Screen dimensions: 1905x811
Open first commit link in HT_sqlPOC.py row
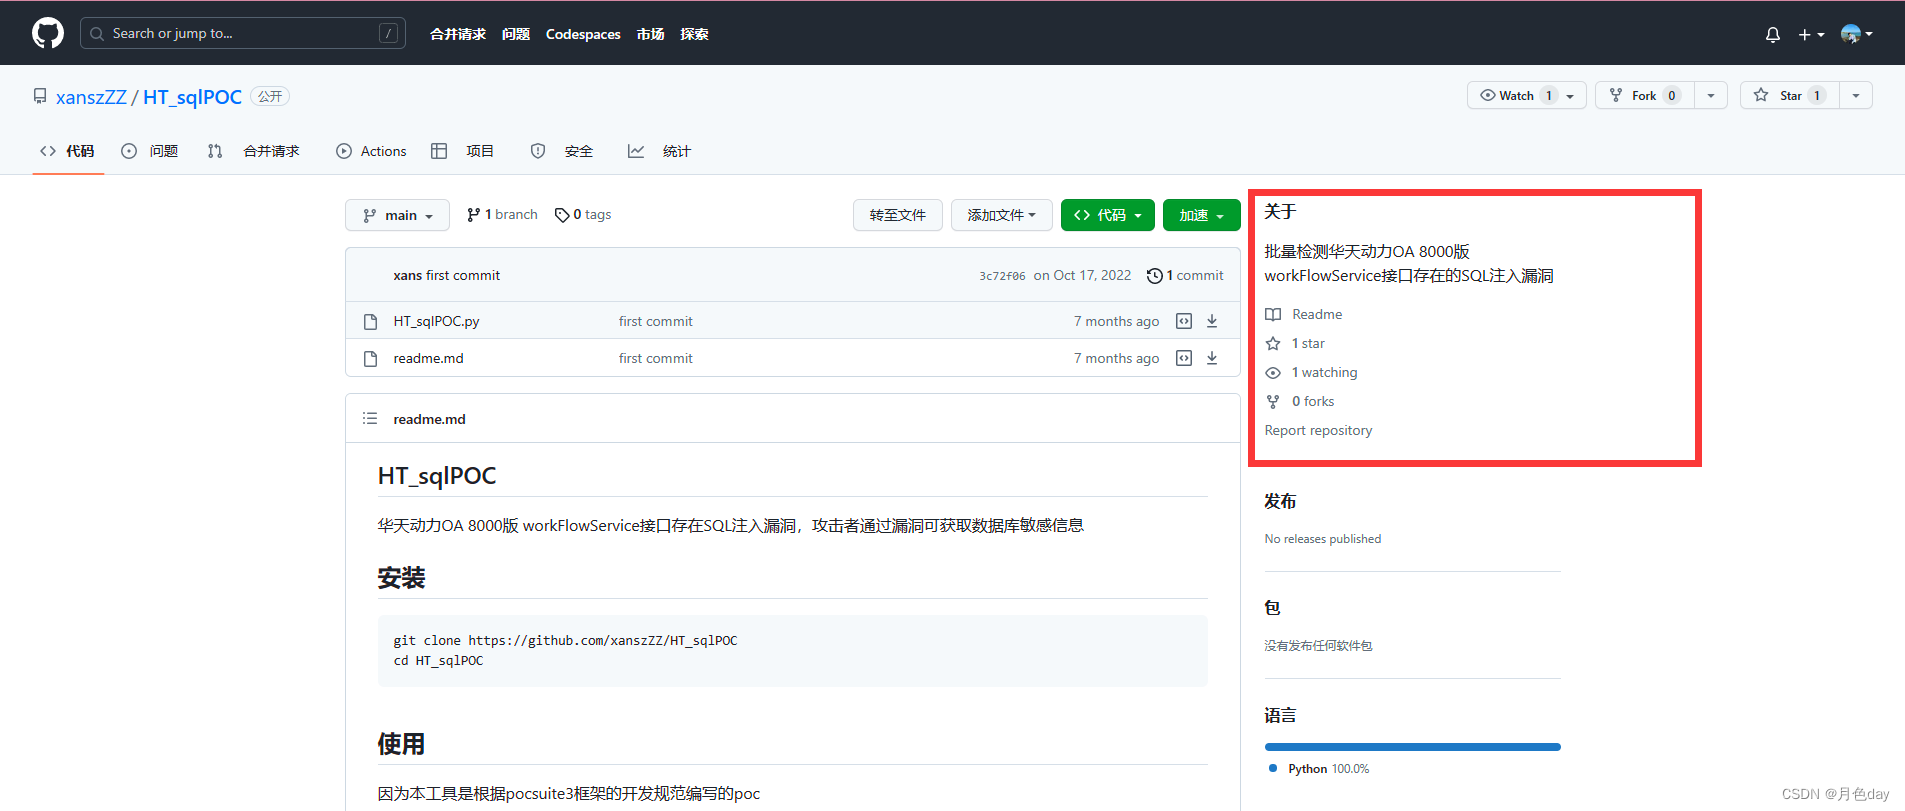point(655,321)
